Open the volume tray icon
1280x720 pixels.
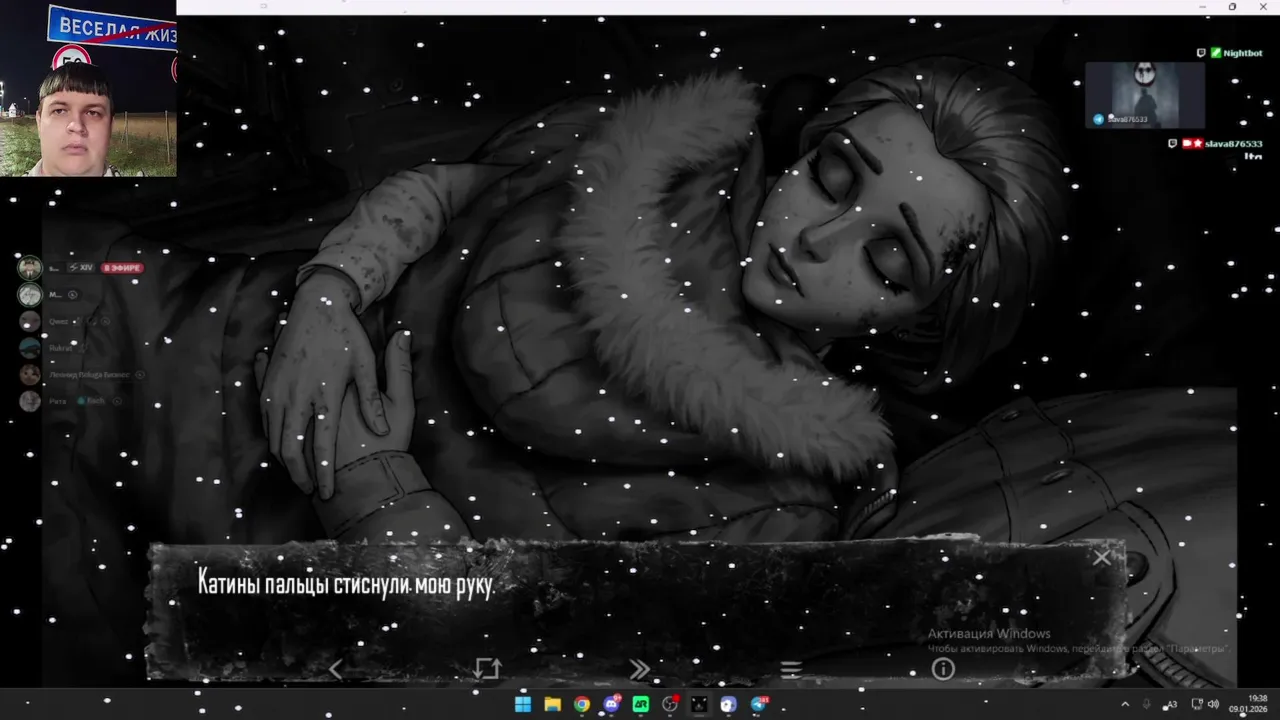(1213, 704)
